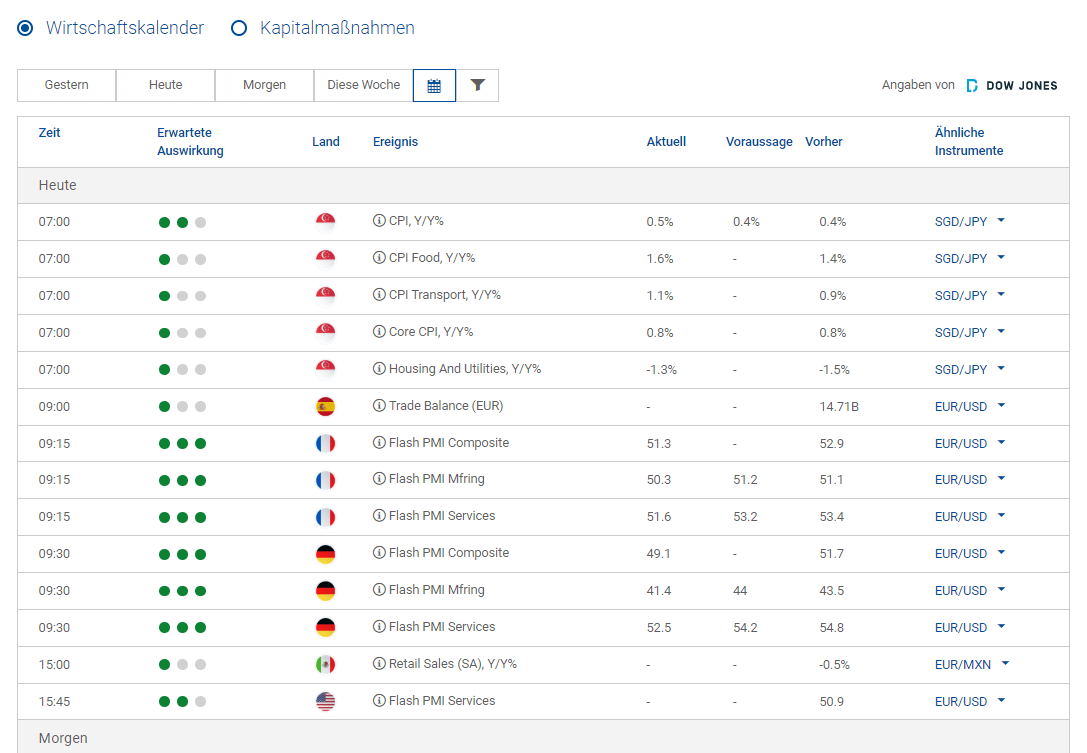Click Mexico flag in Retail Sales row
Image resolution: width=1087 pixels, height=753 pixels.
click(325, 664)
